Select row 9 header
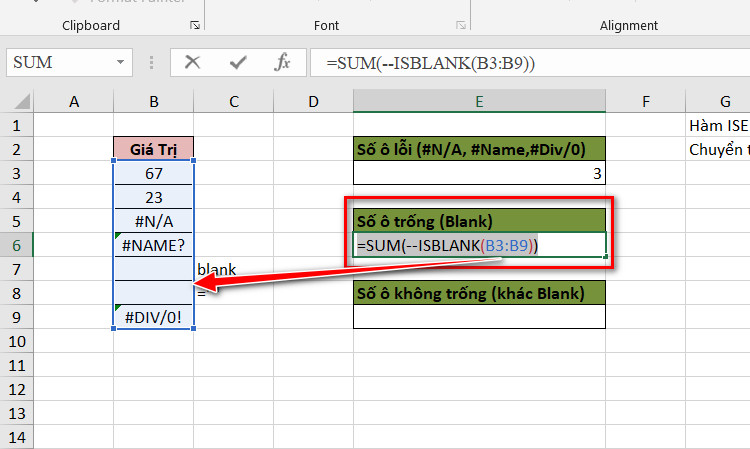The image size is (750, 449). click(x=17, y=317)
